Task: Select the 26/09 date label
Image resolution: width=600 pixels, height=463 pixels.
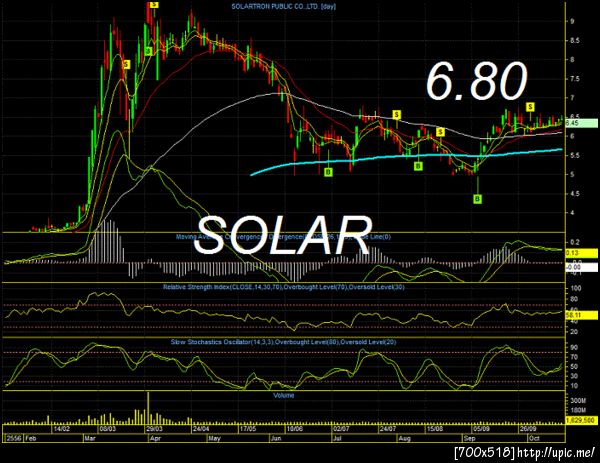Action: [528, 429]
